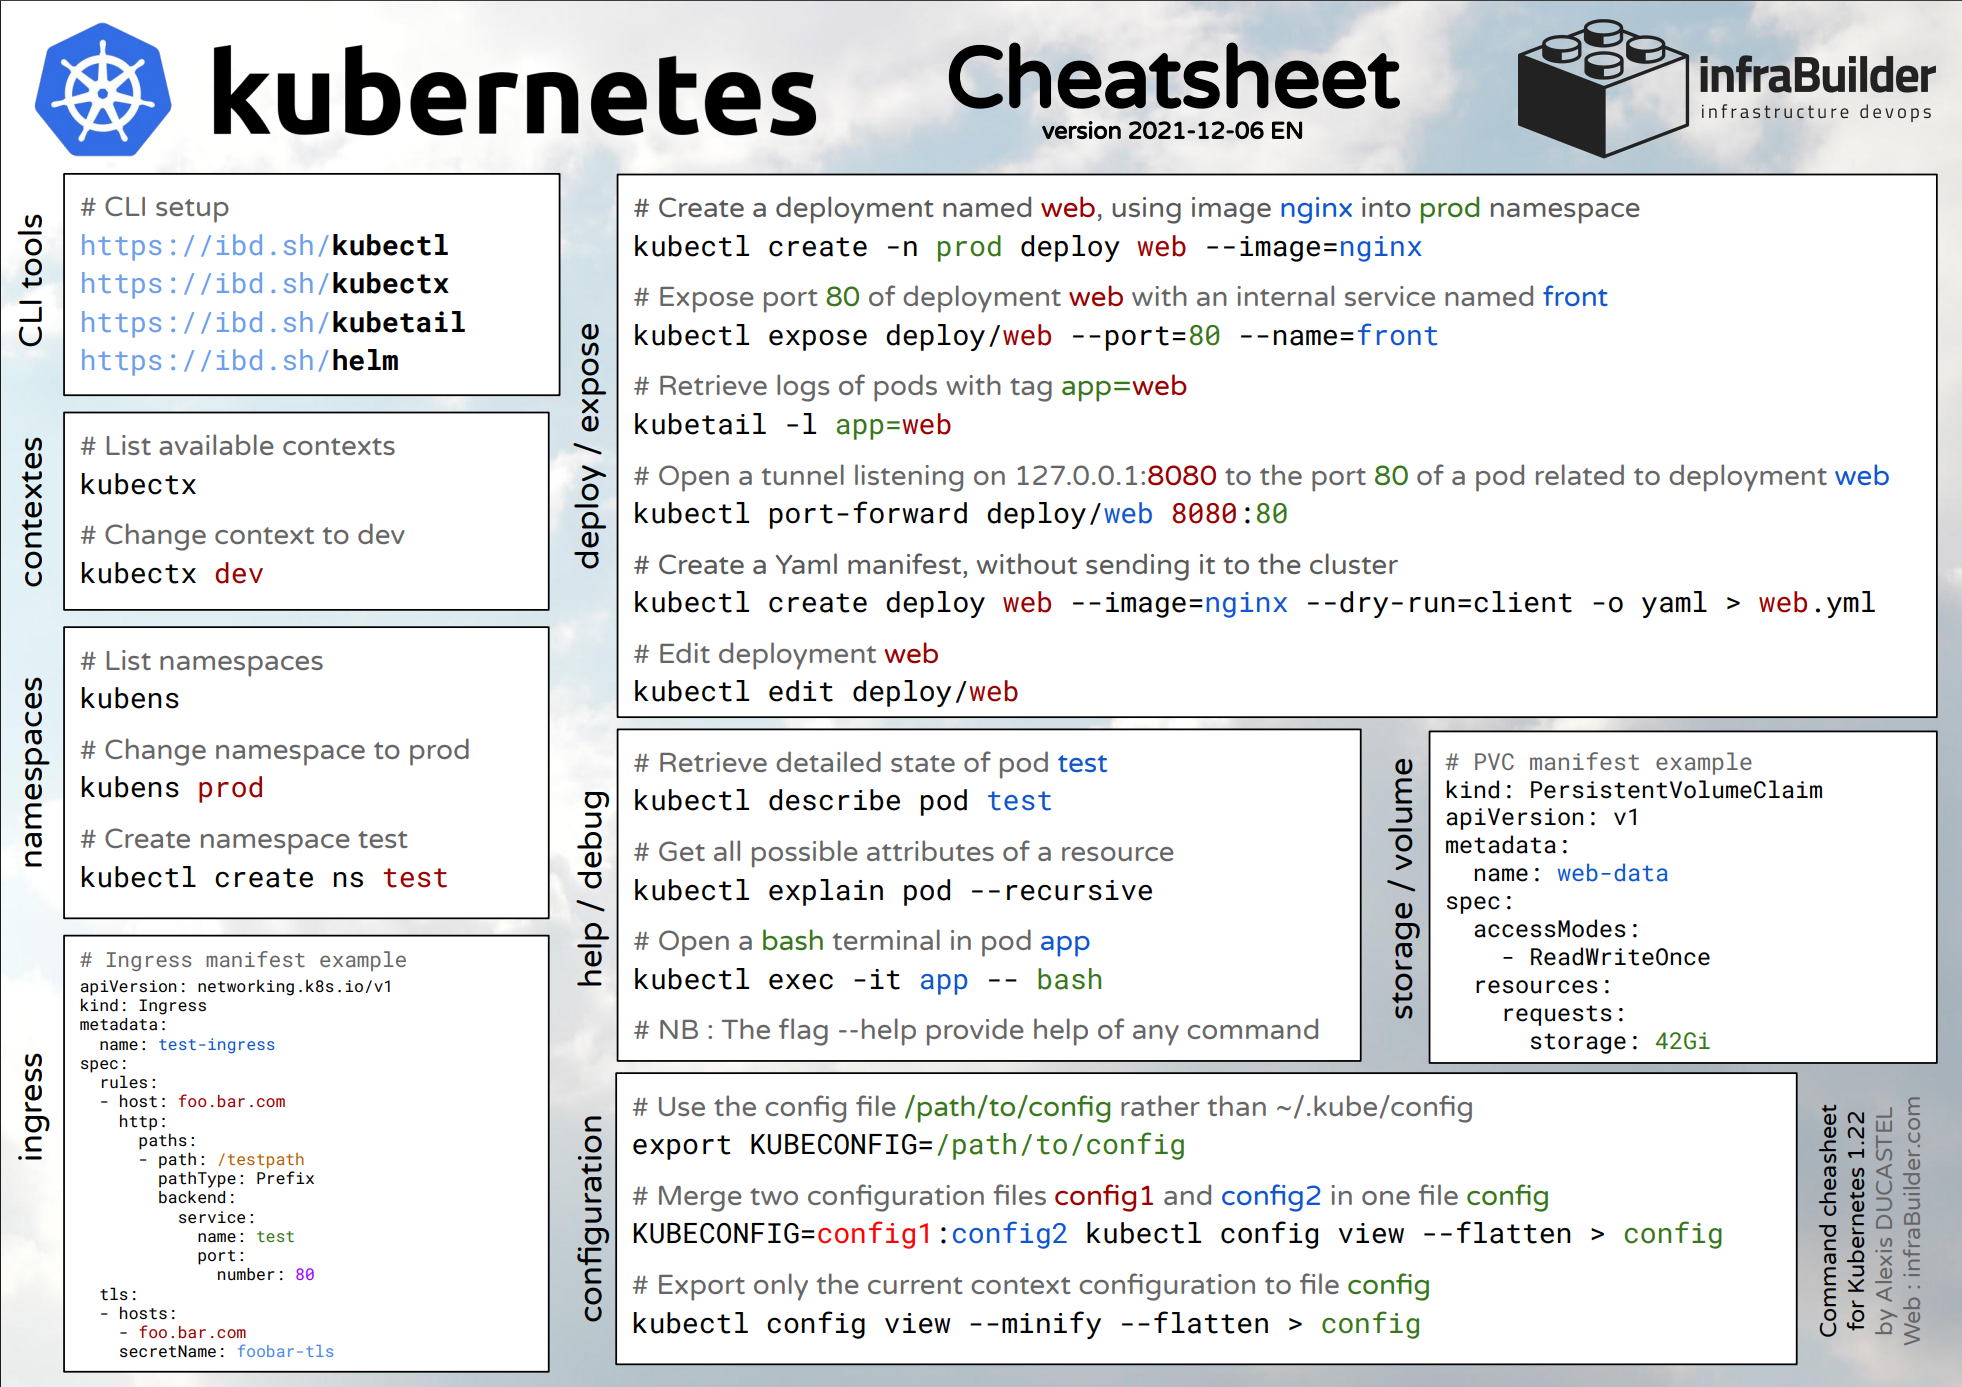Click the version 2021-12-06 EN label
The width and height of the screenshot is (1962, 1387).
(x=1172, y=131)
